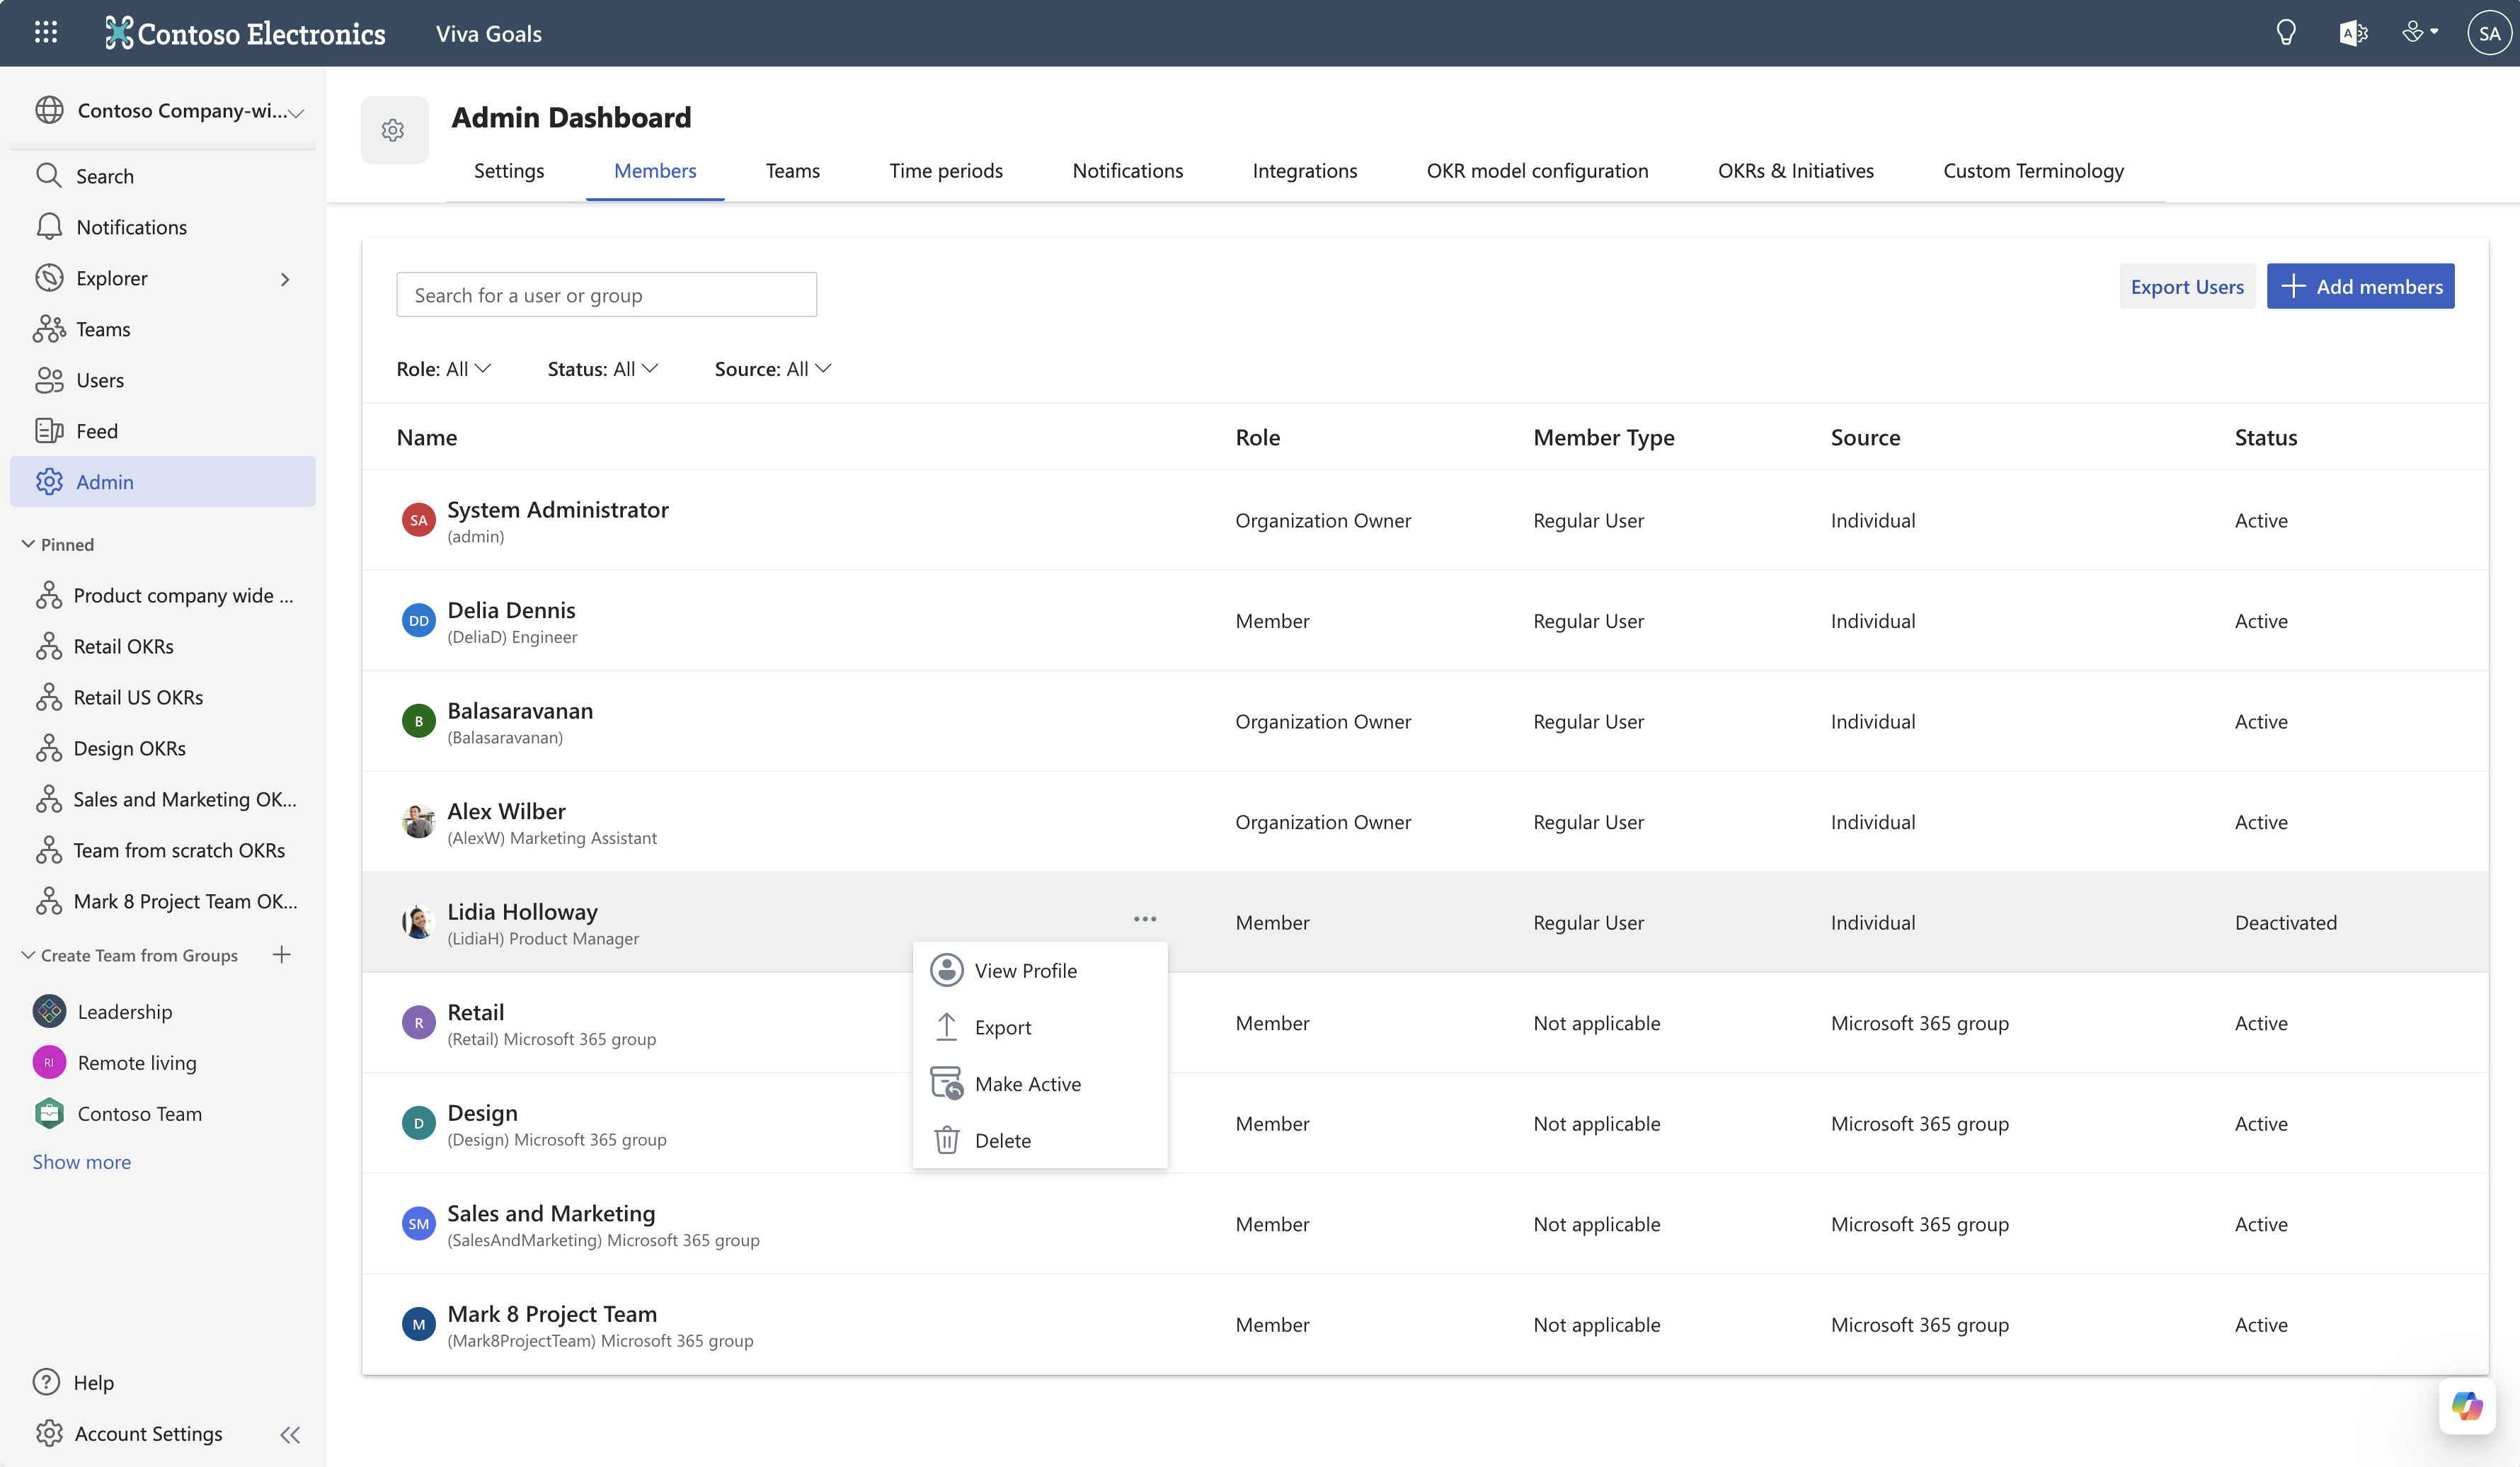This screenshot has height=1467, width=2520.
Task: Switch to the Time periods tab
Action: point(946,171)
